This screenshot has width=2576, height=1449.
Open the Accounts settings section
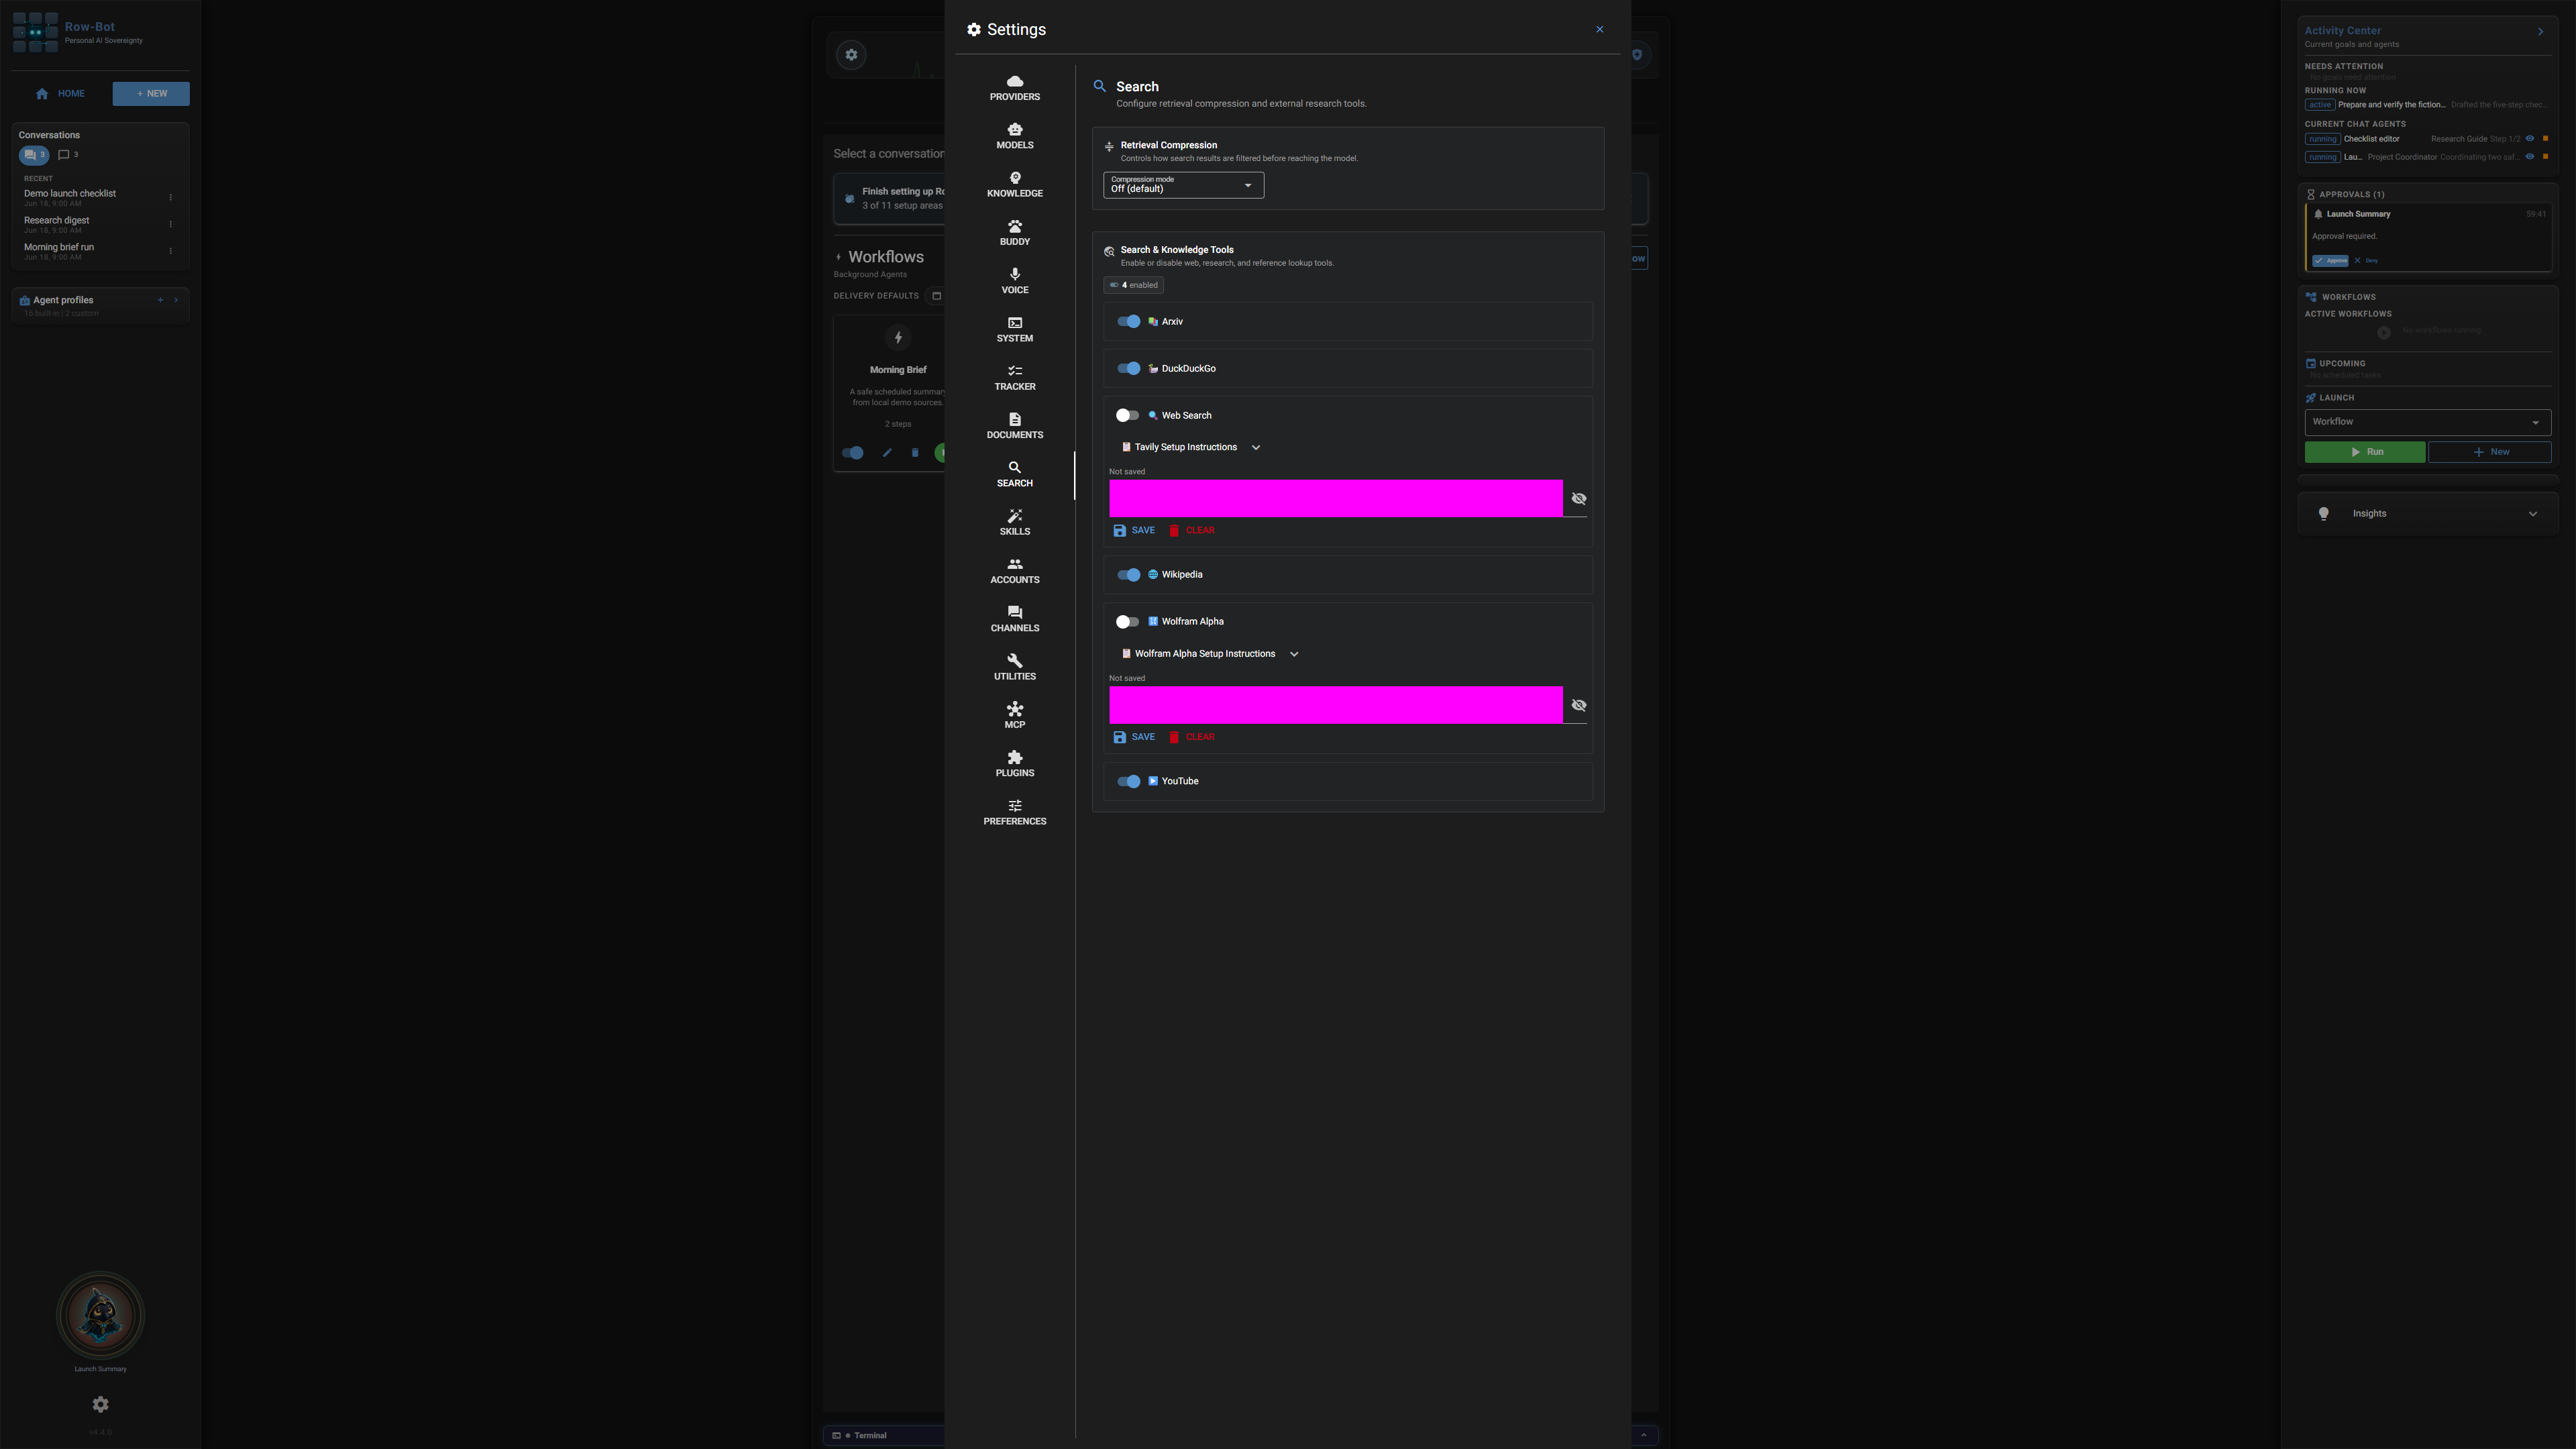(x=1014, y=571)
